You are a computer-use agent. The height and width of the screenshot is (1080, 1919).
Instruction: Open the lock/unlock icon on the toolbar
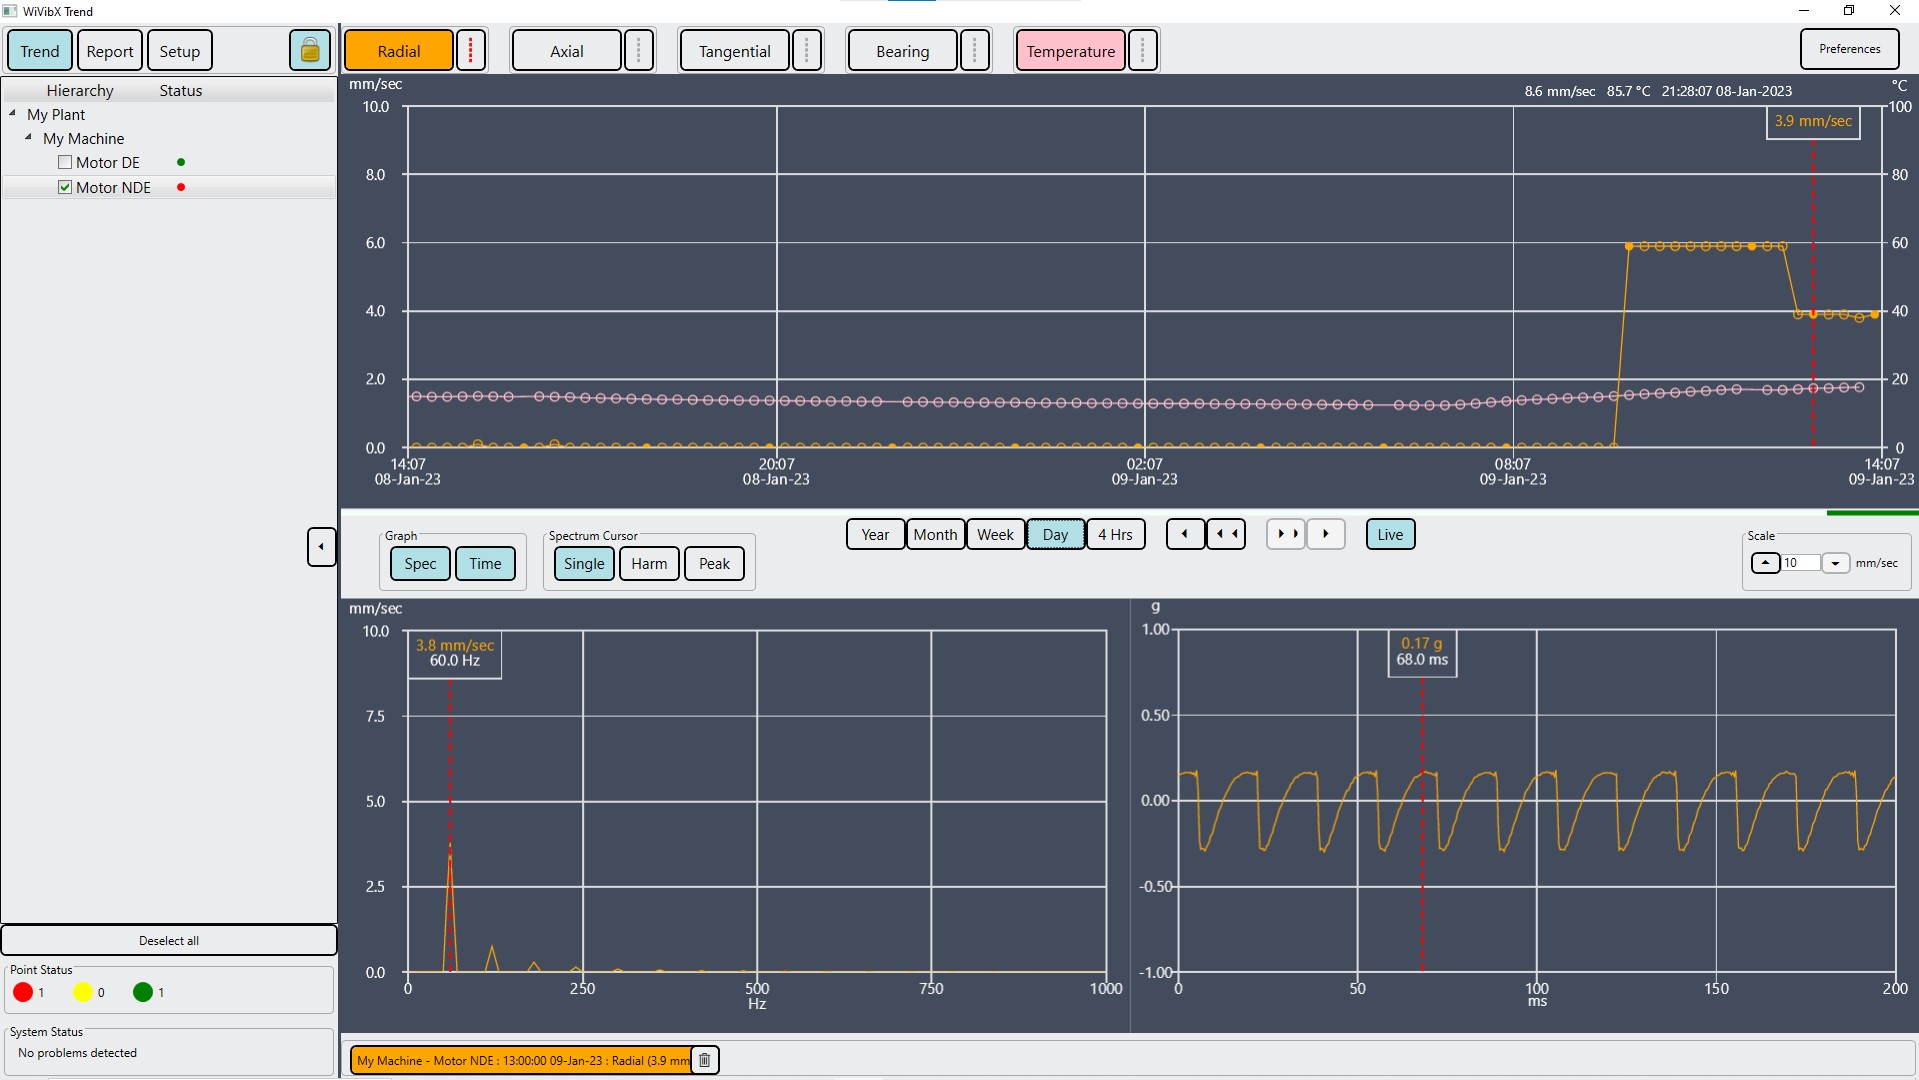tap(309, 50)
